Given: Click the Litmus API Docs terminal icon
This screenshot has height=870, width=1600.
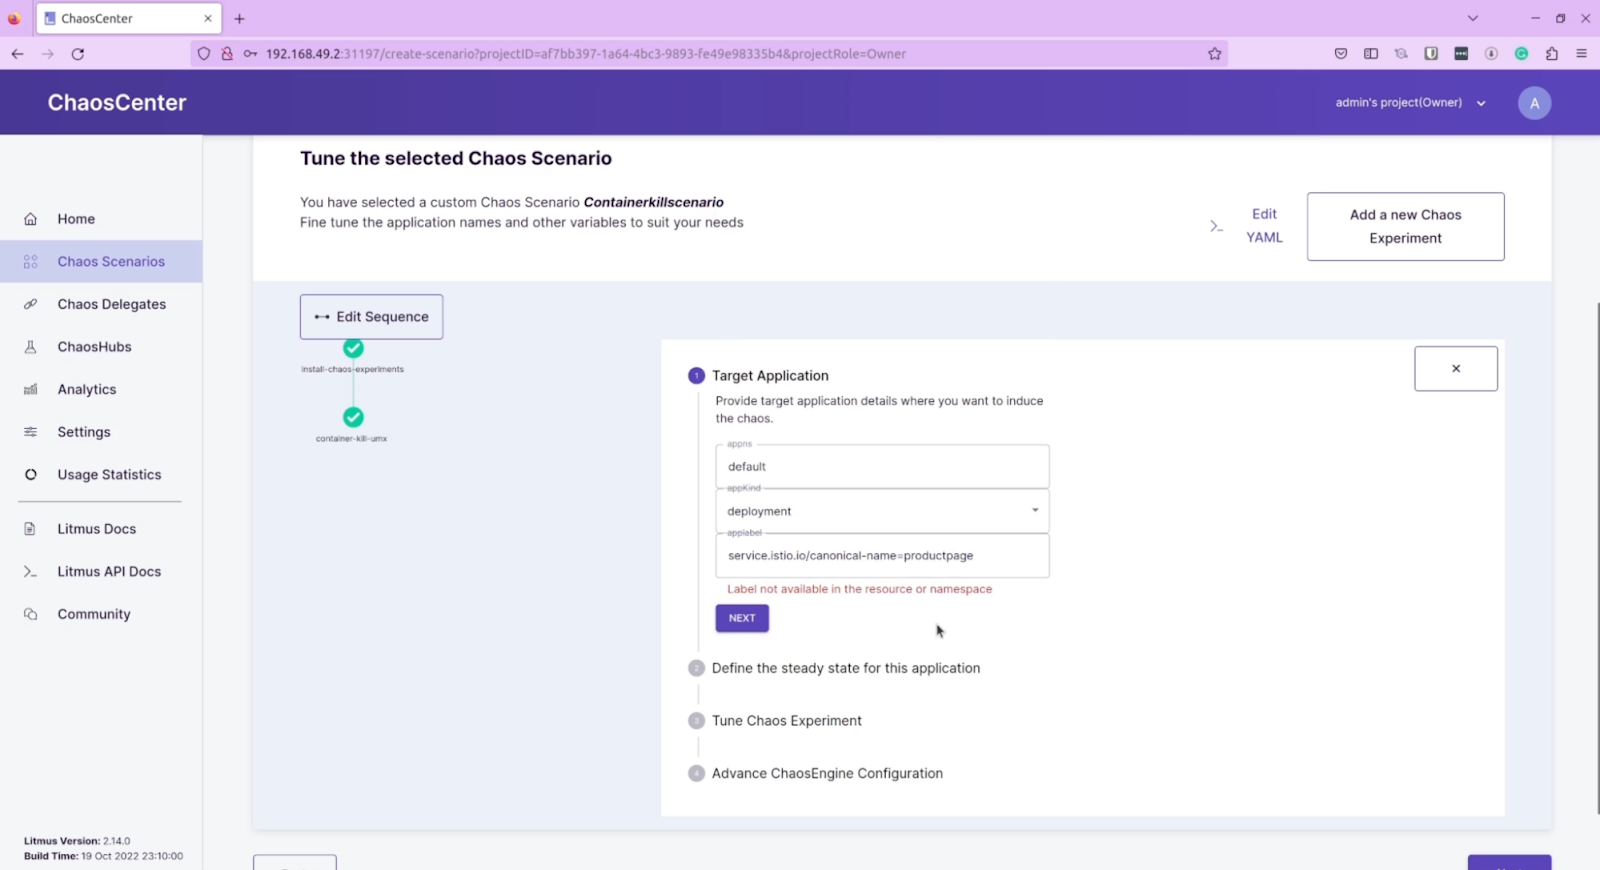Looking at the screenshot, I should pyautogui.click(x=30, y=572).
